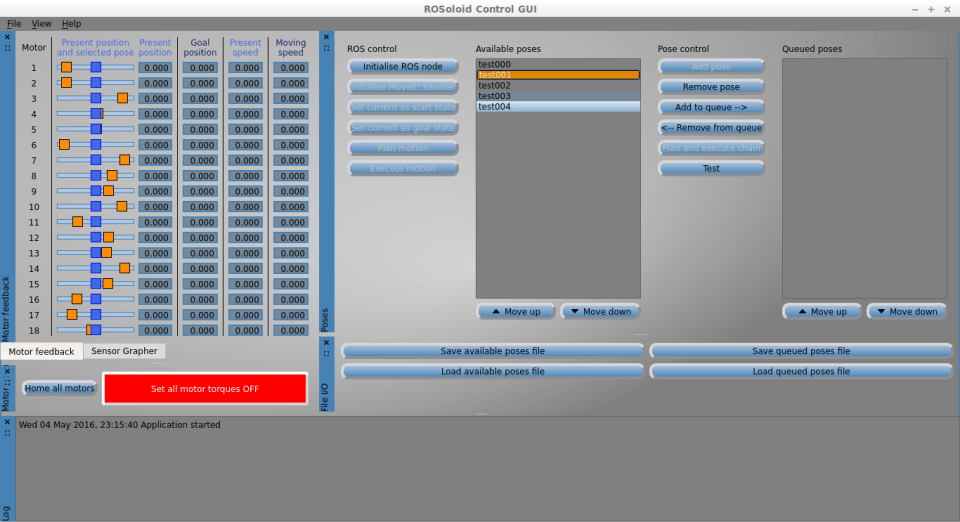Close the Log dock panel

tap(7, 422)
